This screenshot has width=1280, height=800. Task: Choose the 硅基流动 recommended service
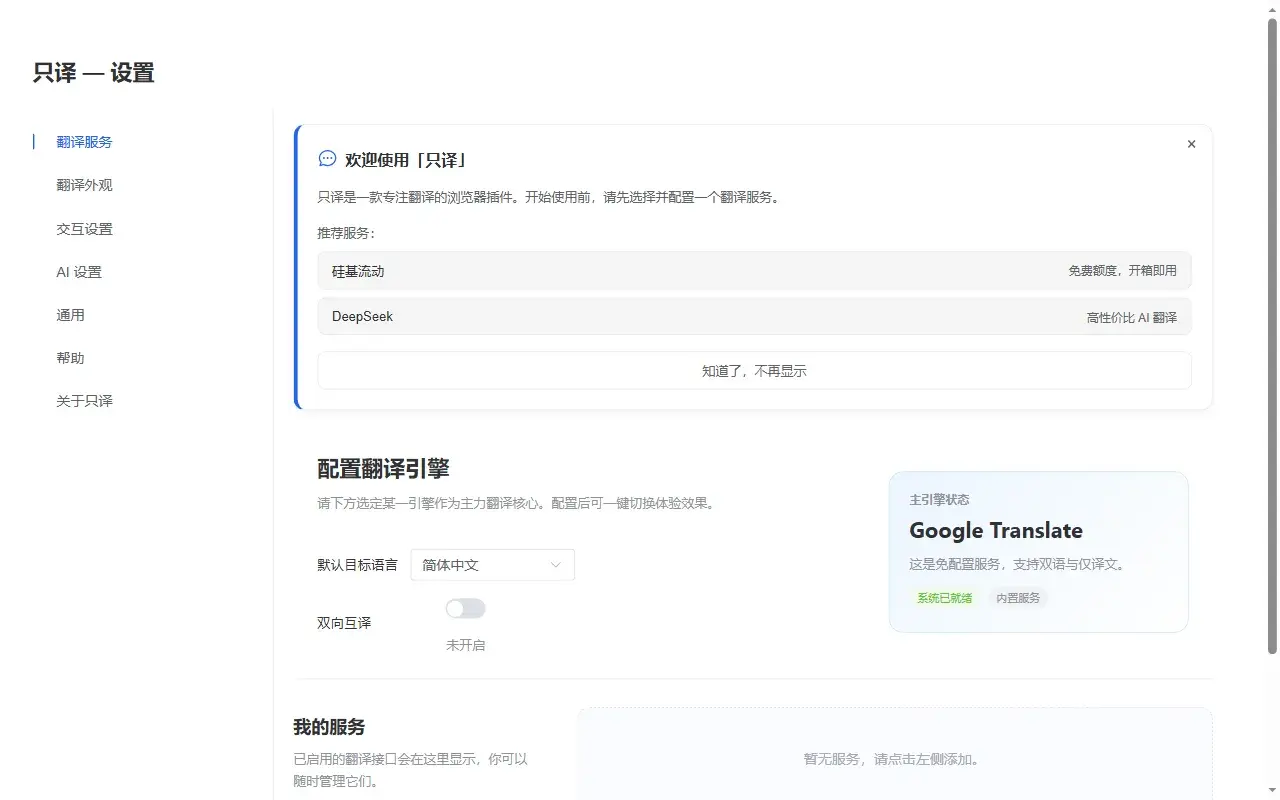pyautogui.click(x=754, y=271)
